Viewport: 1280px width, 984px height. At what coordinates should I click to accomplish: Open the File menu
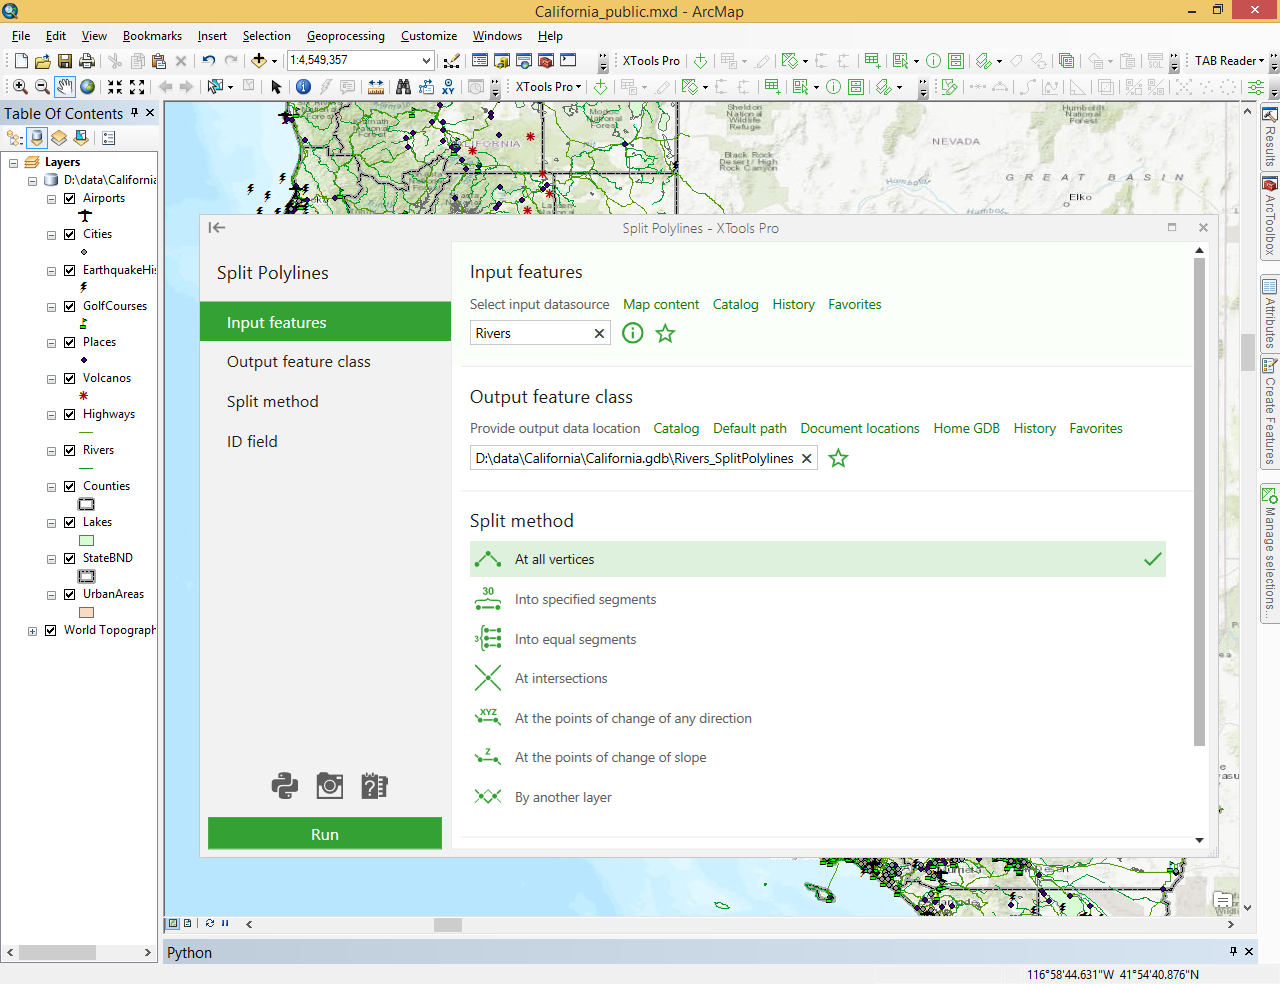coord(21,36)
